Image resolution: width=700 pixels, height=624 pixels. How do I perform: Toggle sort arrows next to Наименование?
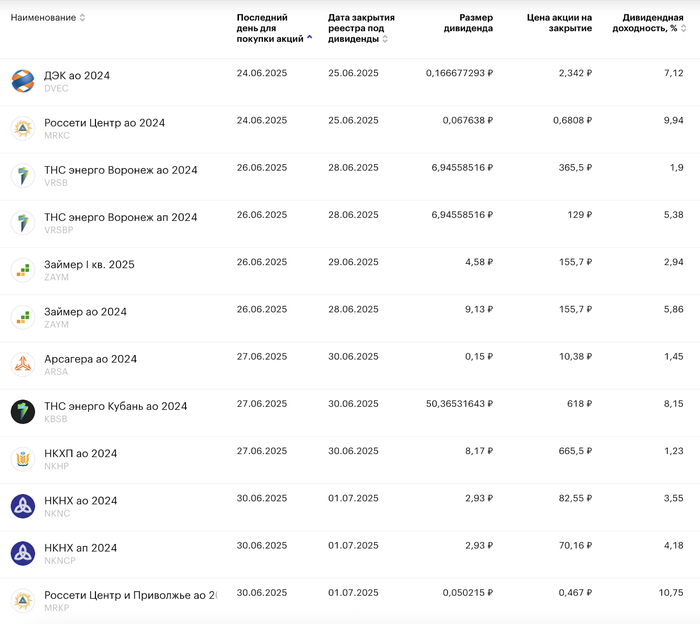tap(82, 18)
